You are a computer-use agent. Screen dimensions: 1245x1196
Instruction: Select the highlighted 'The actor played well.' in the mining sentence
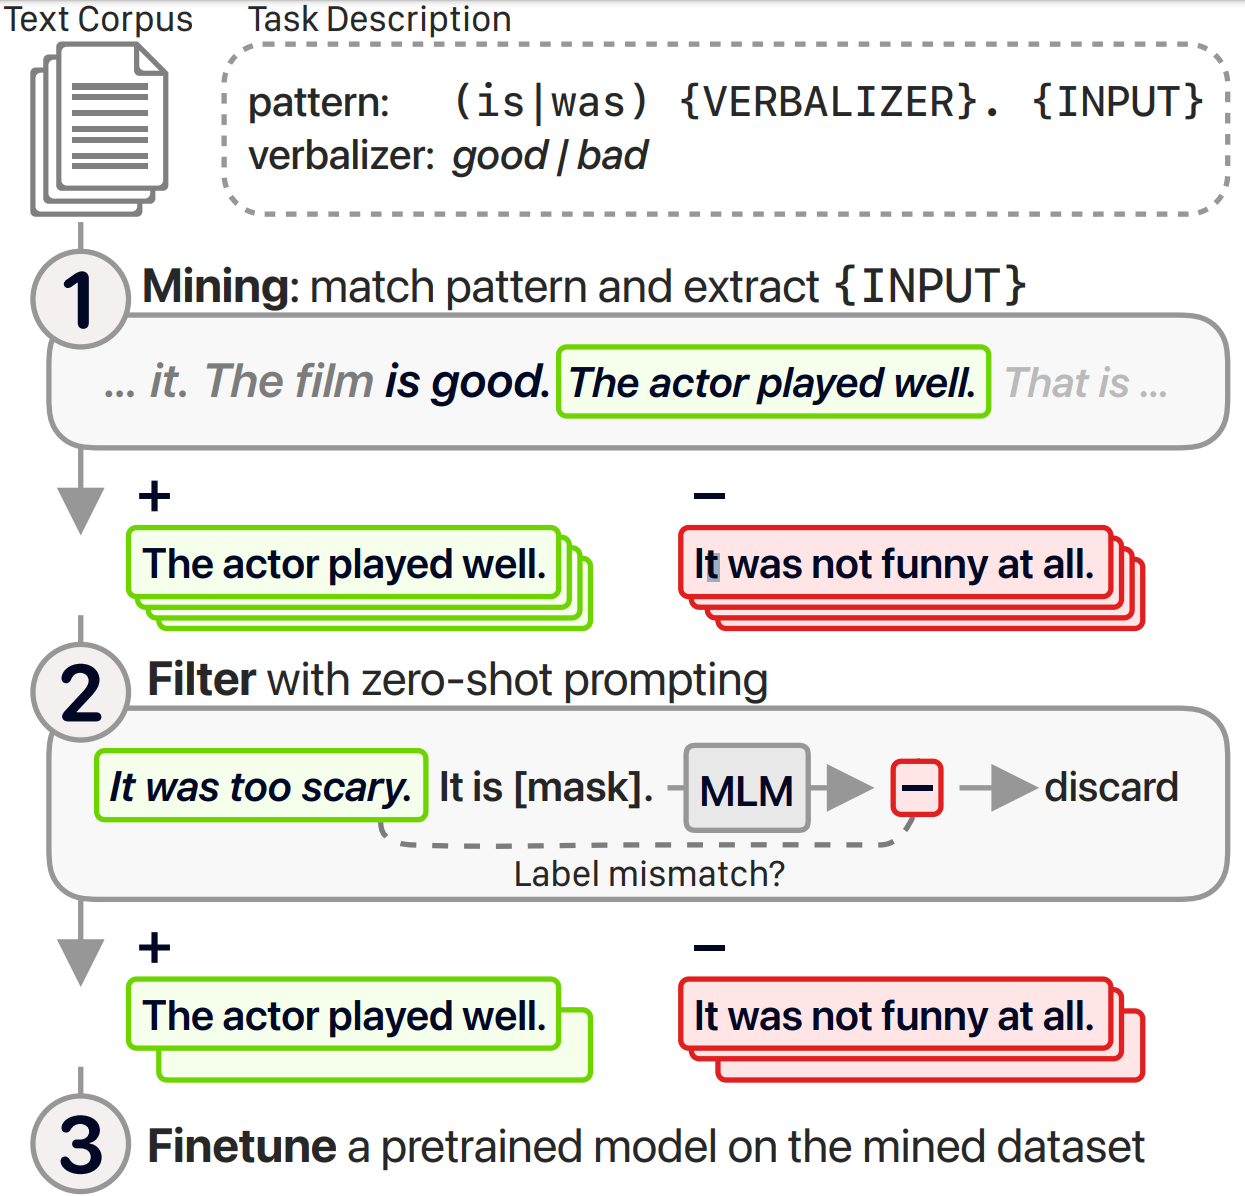773,382
